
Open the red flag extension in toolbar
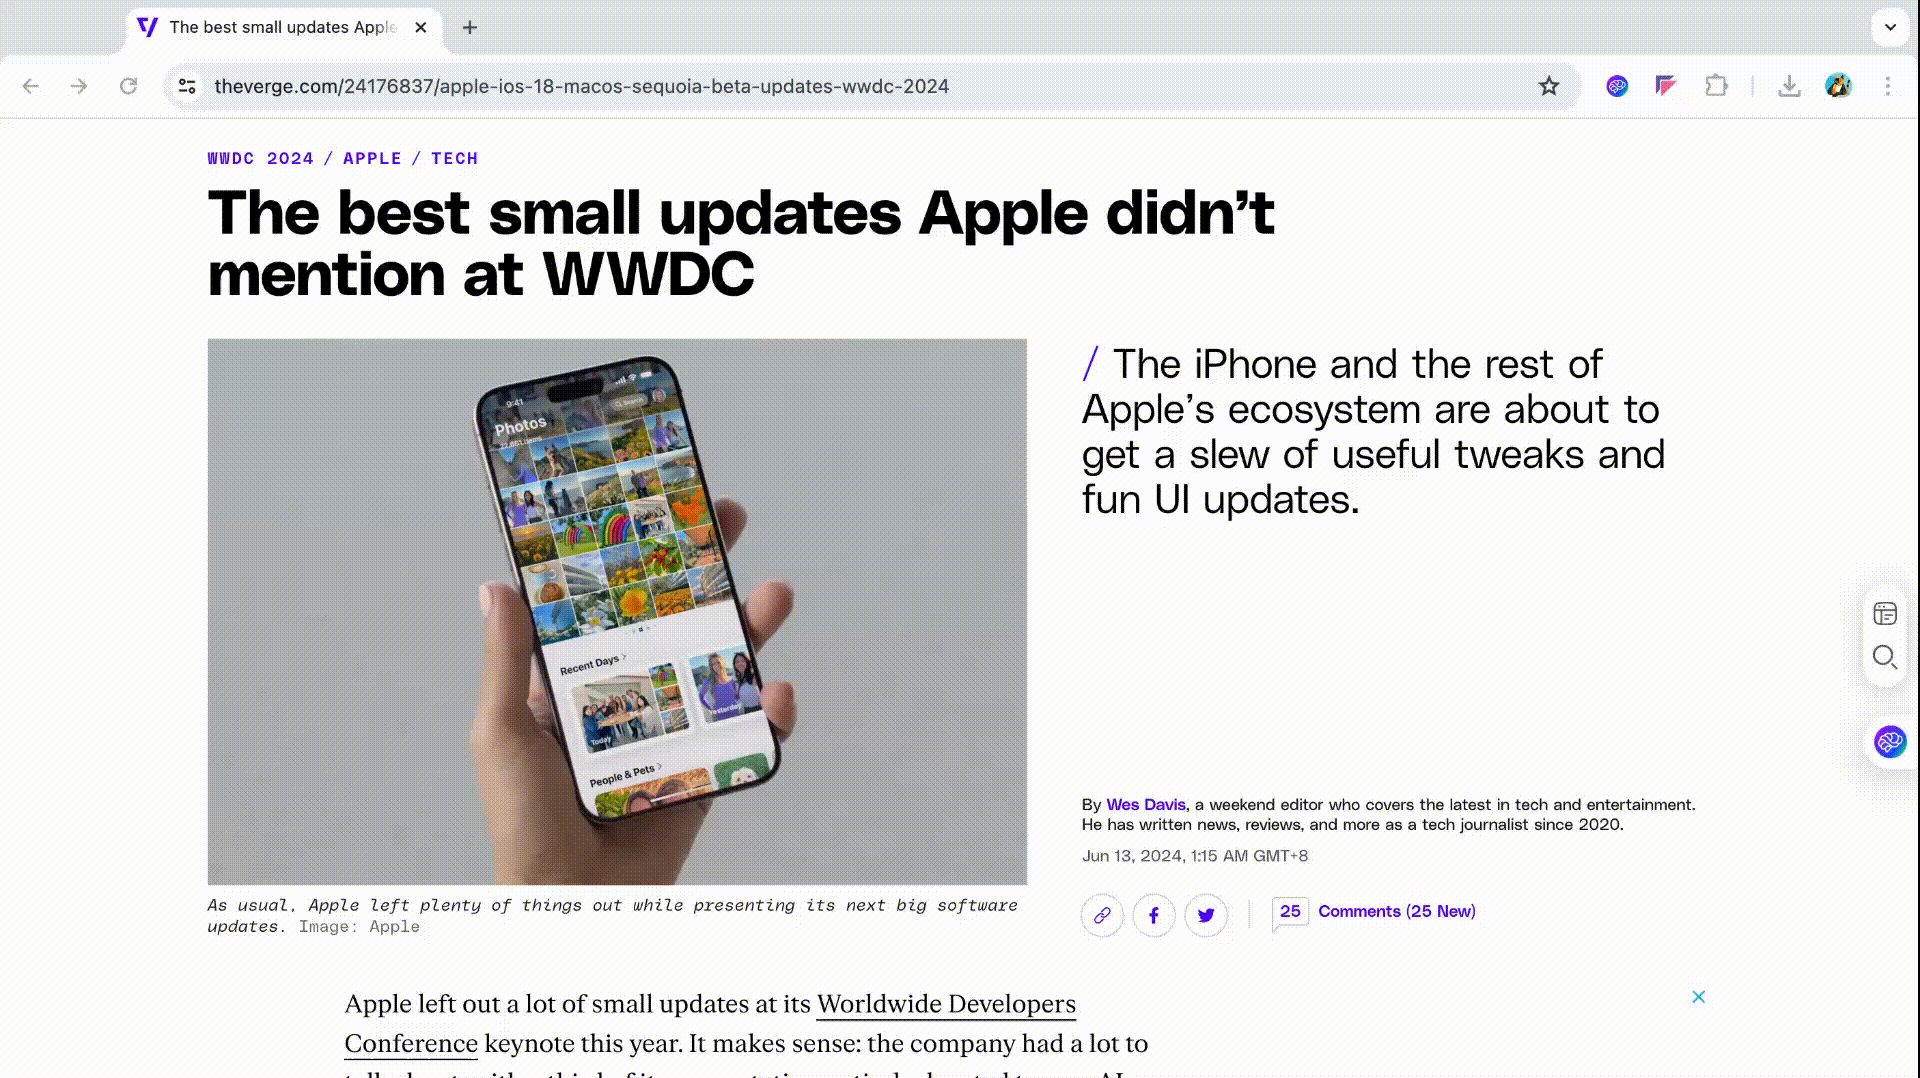1665,86
